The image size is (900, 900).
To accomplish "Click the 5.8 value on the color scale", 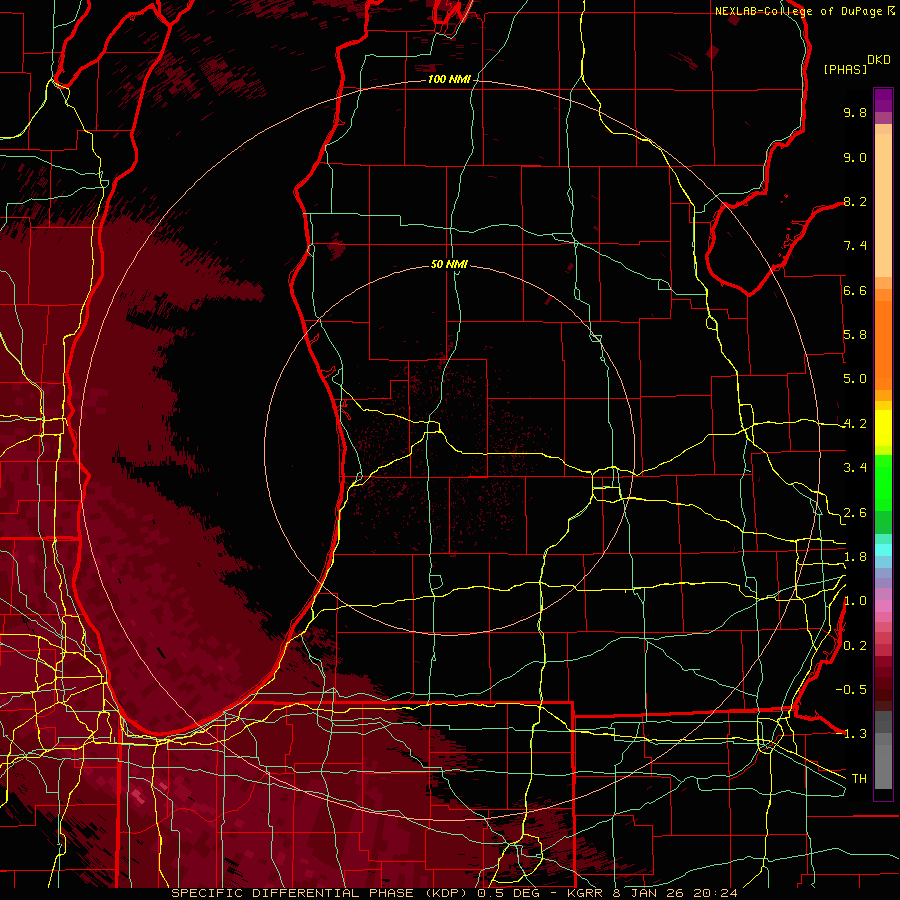I will pyautogui.click(x=855, y=335).
